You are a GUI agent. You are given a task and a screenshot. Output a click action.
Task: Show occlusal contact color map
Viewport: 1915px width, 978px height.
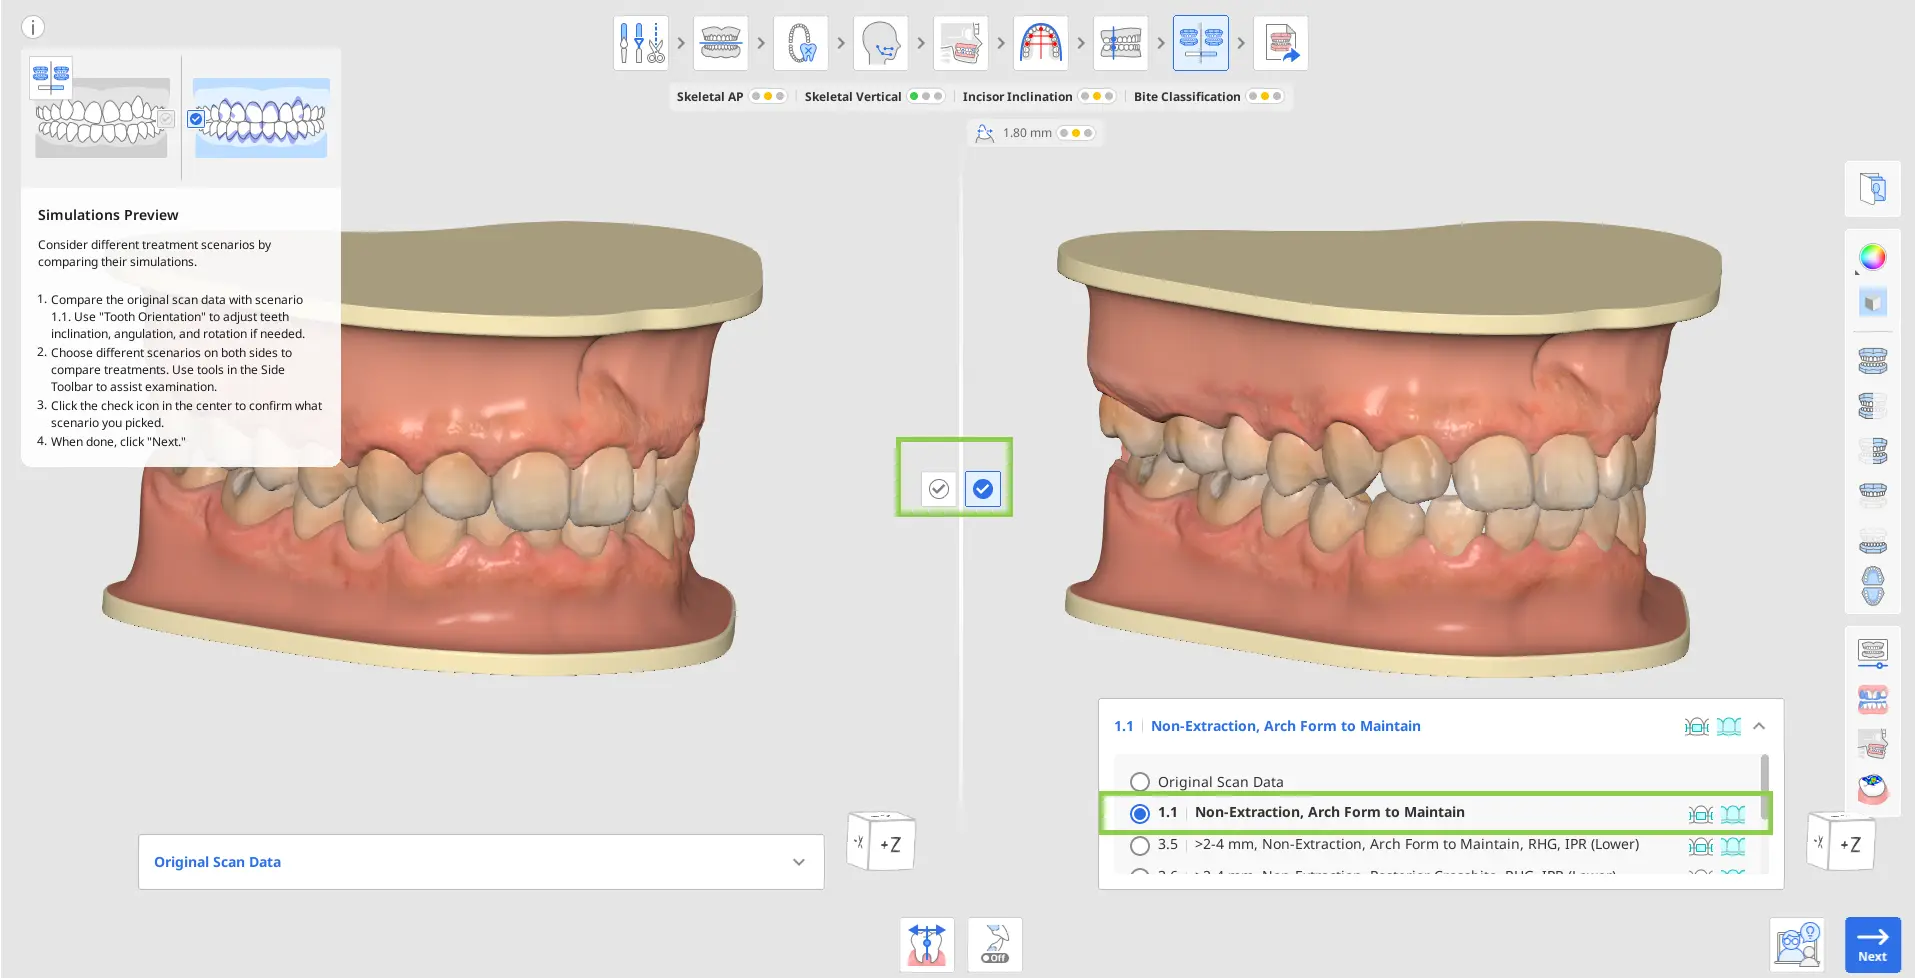(1873, 789)
